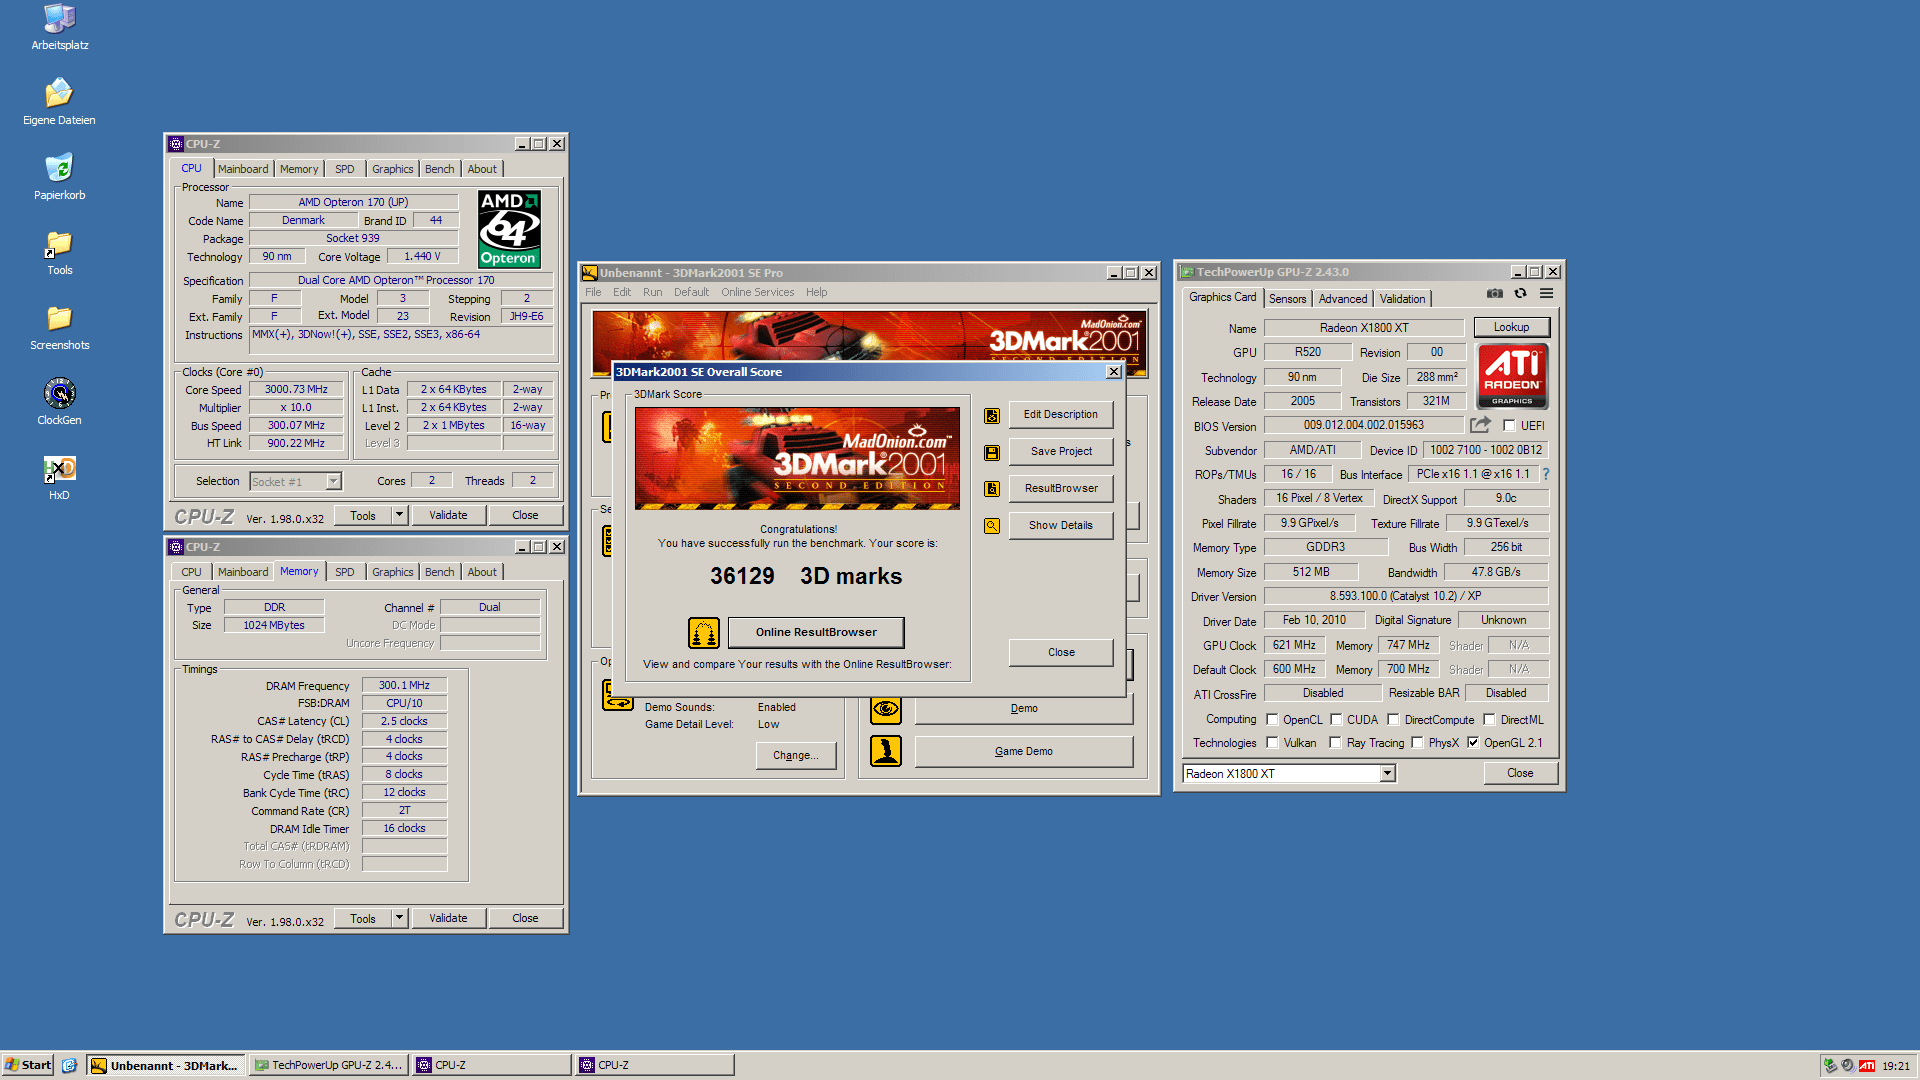Click the Core Speed 3000.73 MHz value

[296, 390]
